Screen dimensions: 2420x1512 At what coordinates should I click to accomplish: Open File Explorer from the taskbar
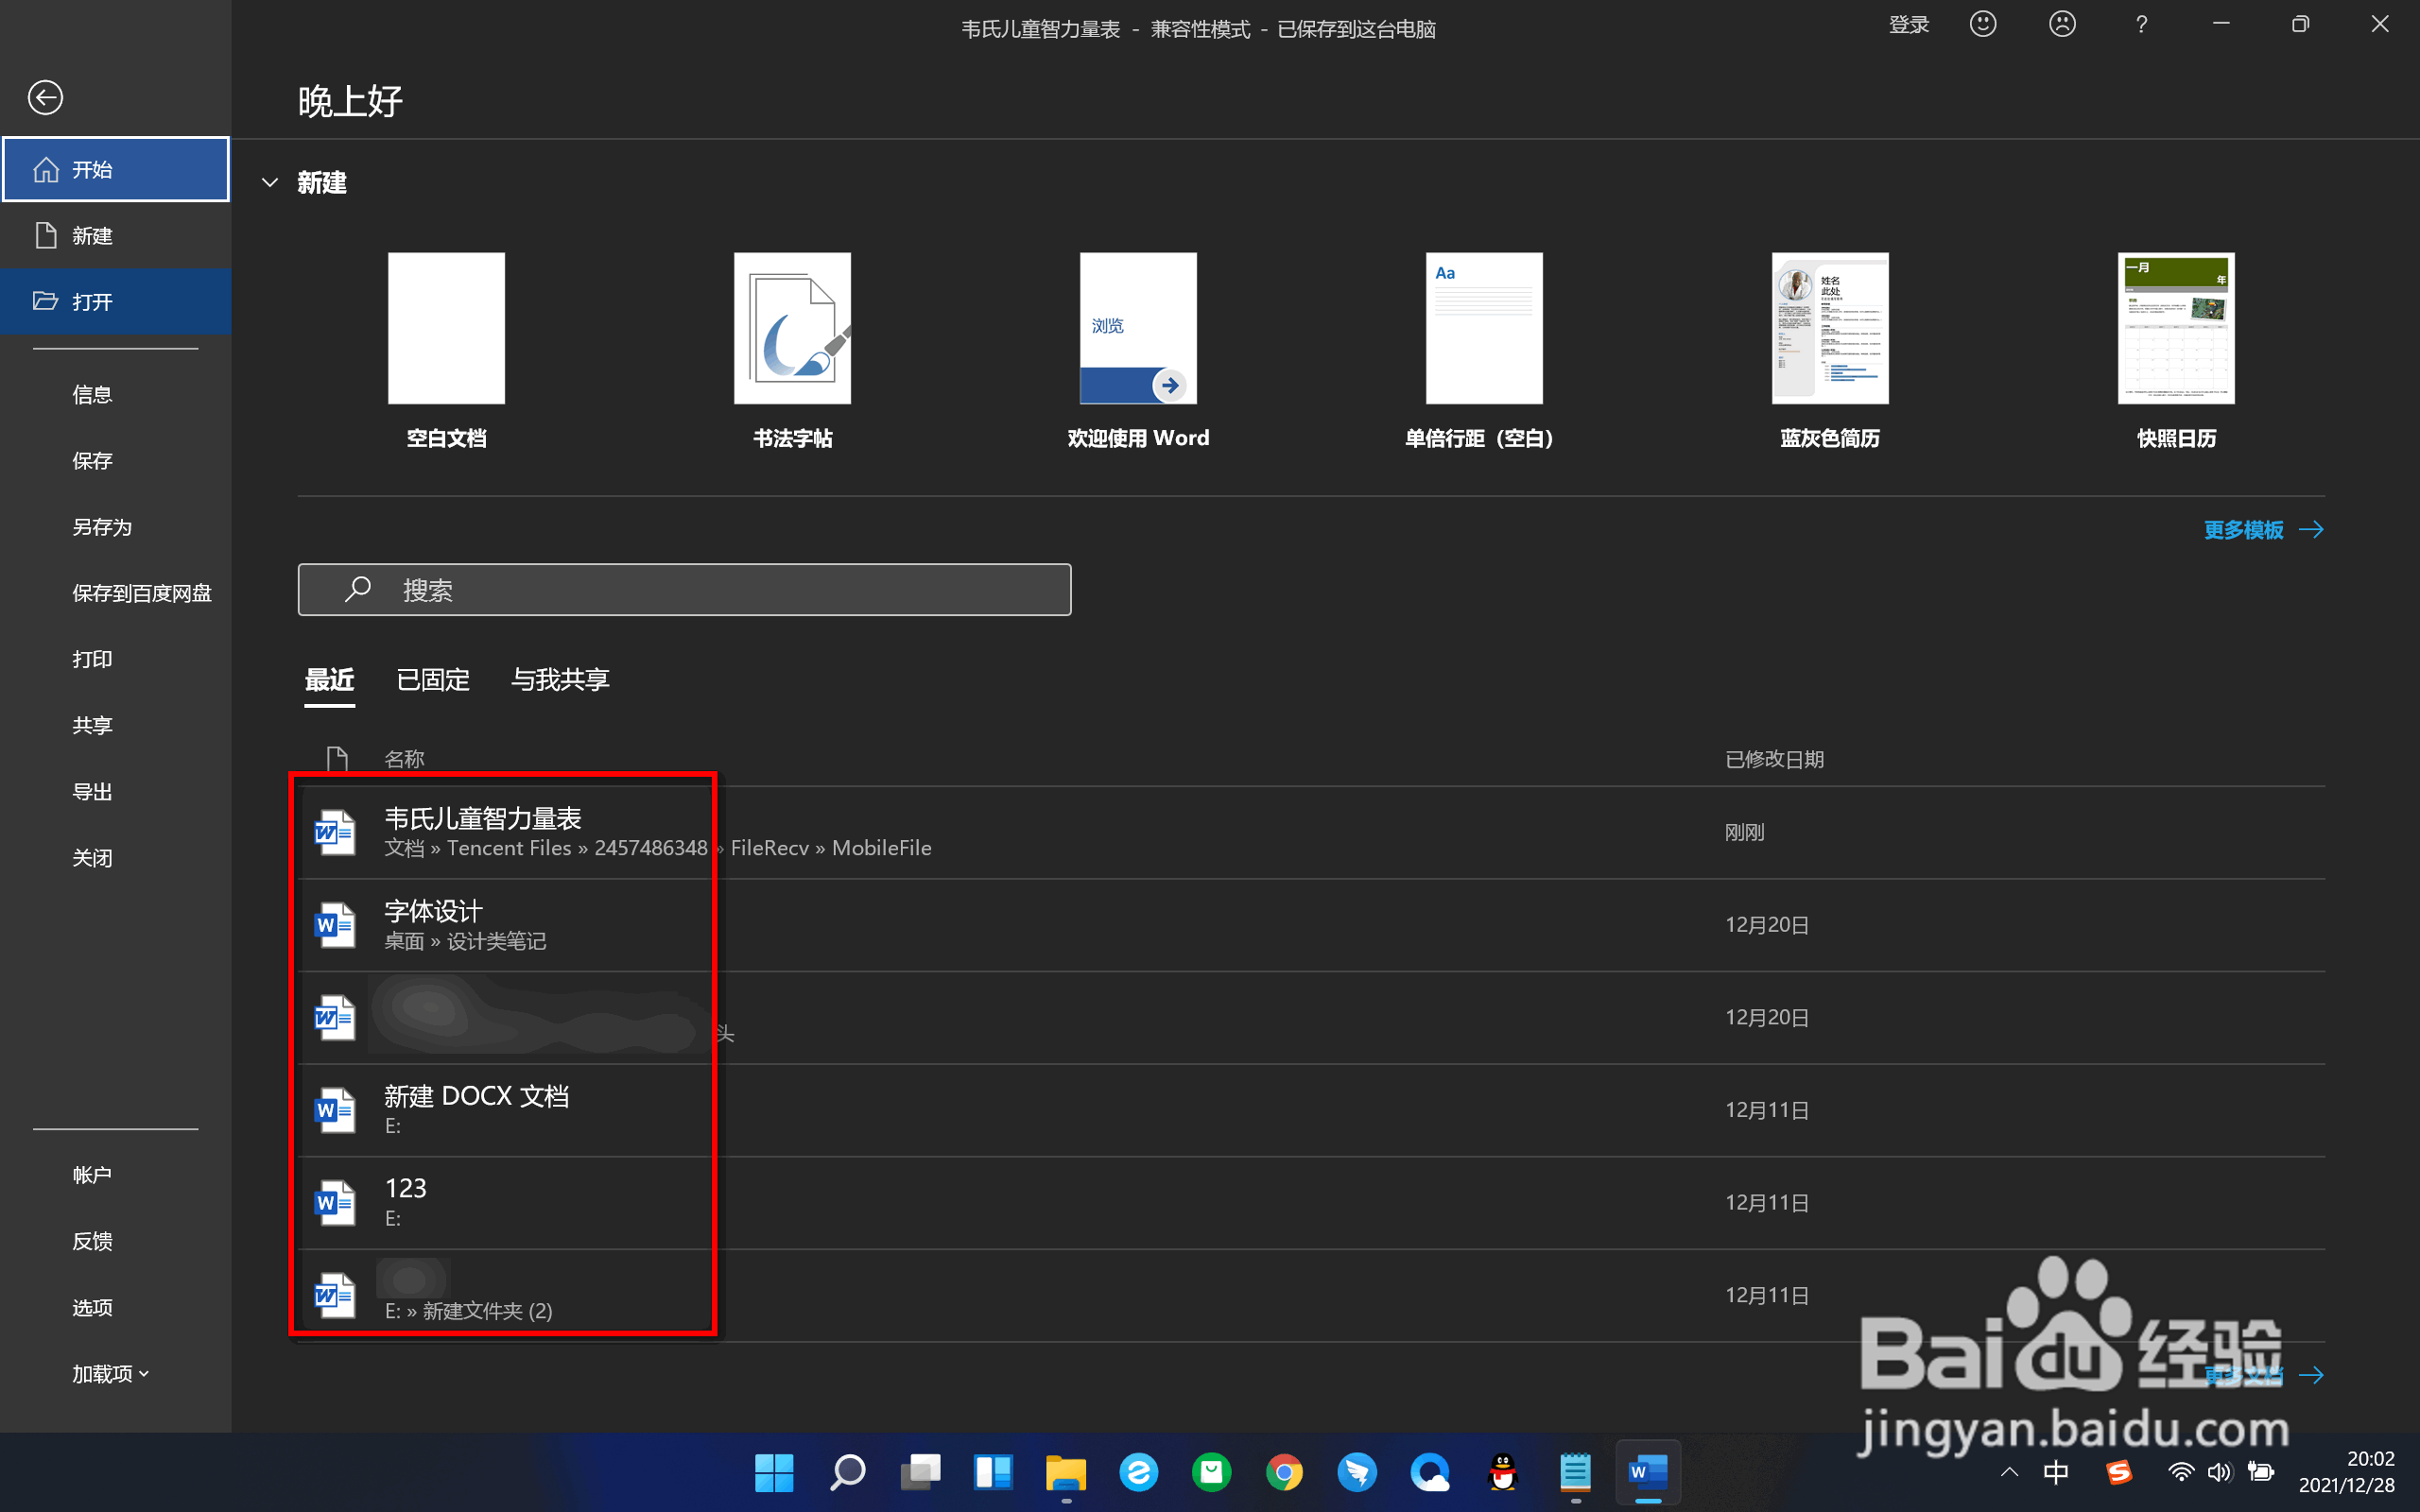(x=1065, y=1472)
